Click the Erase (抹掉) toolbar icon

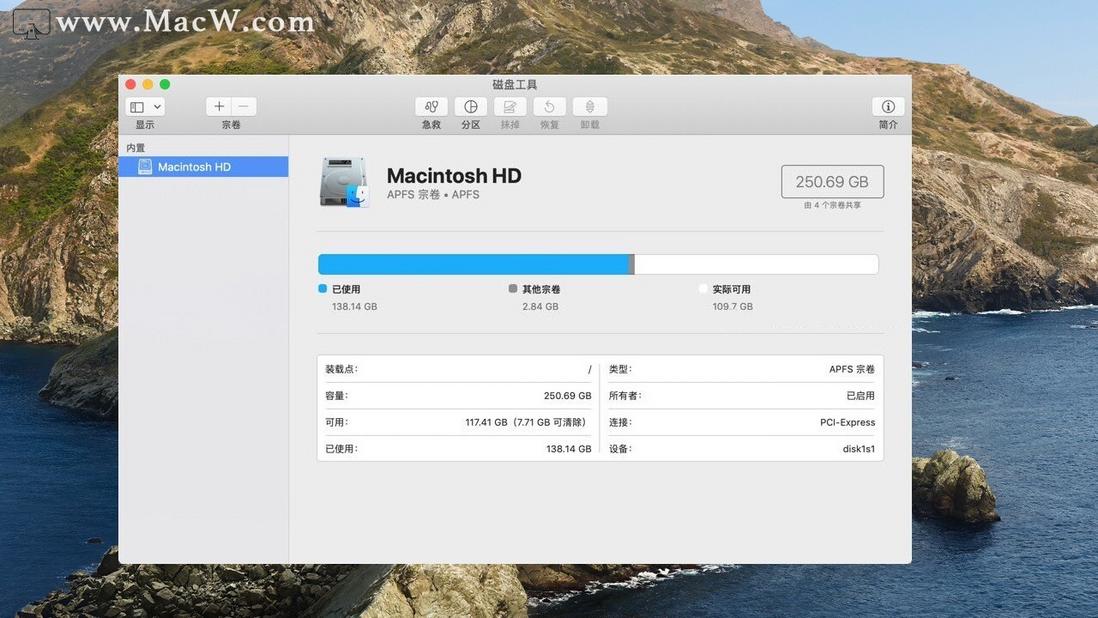[510, 106]
